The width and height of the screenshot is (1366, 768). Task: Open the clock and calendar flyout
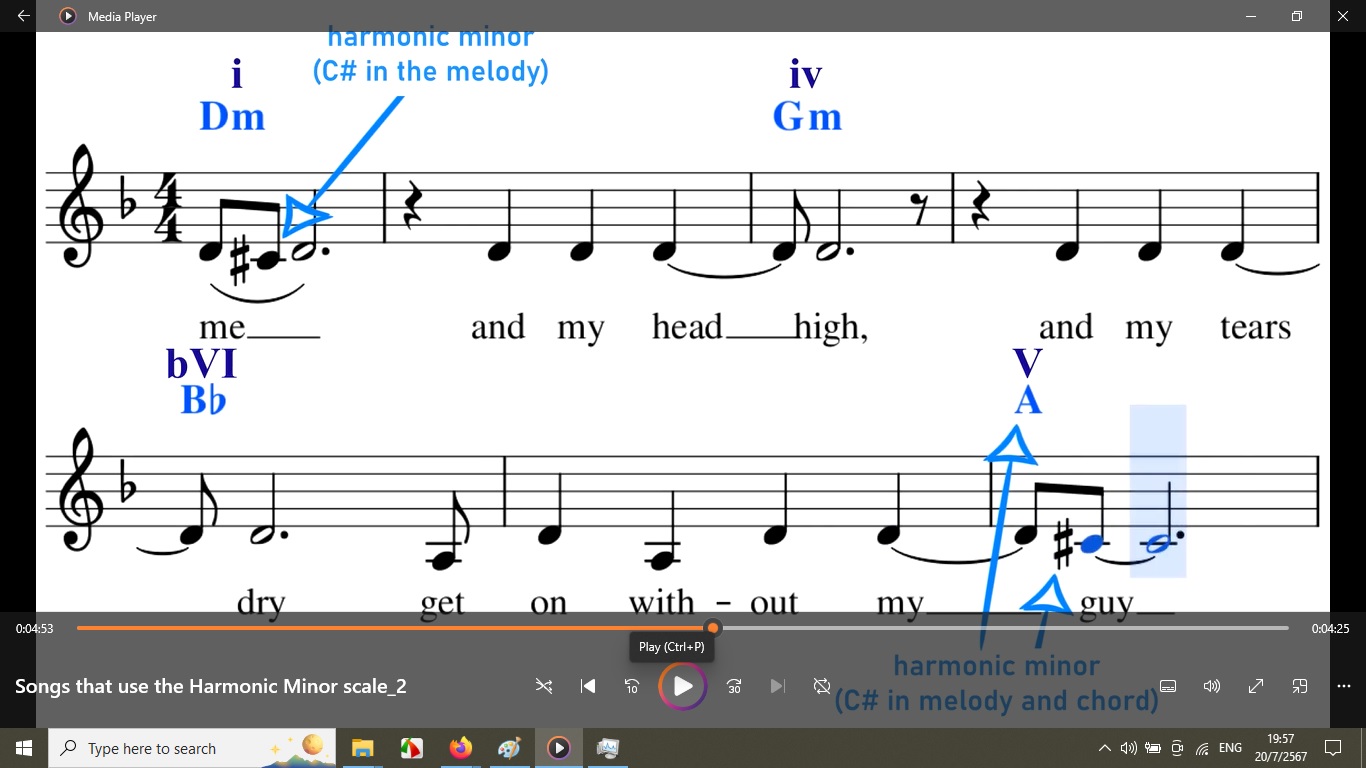click(1279, 748)
